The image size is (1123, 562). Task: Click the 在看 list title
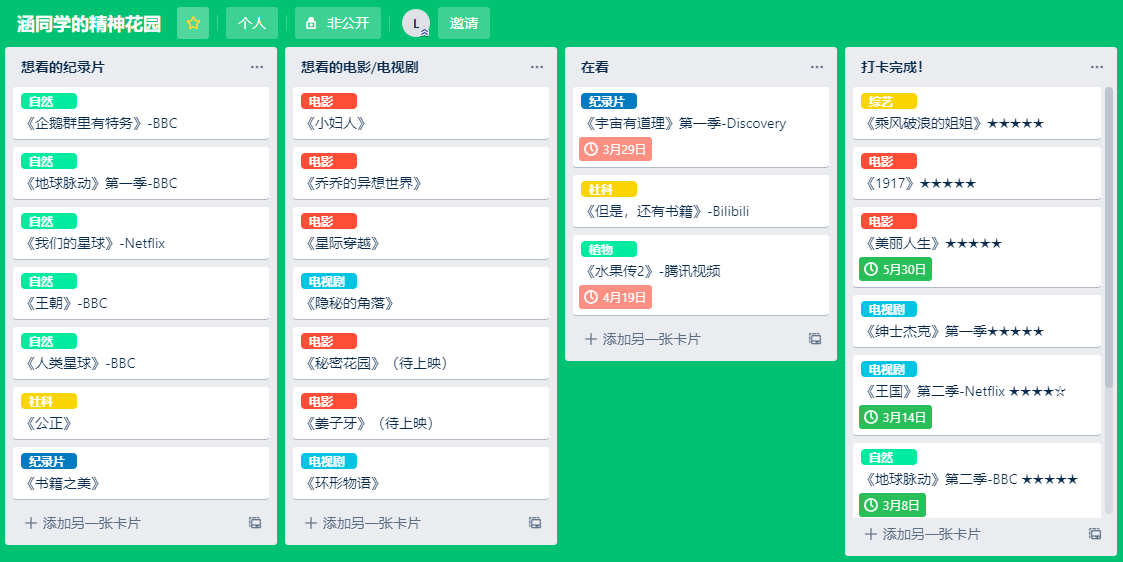pos(595,67)
